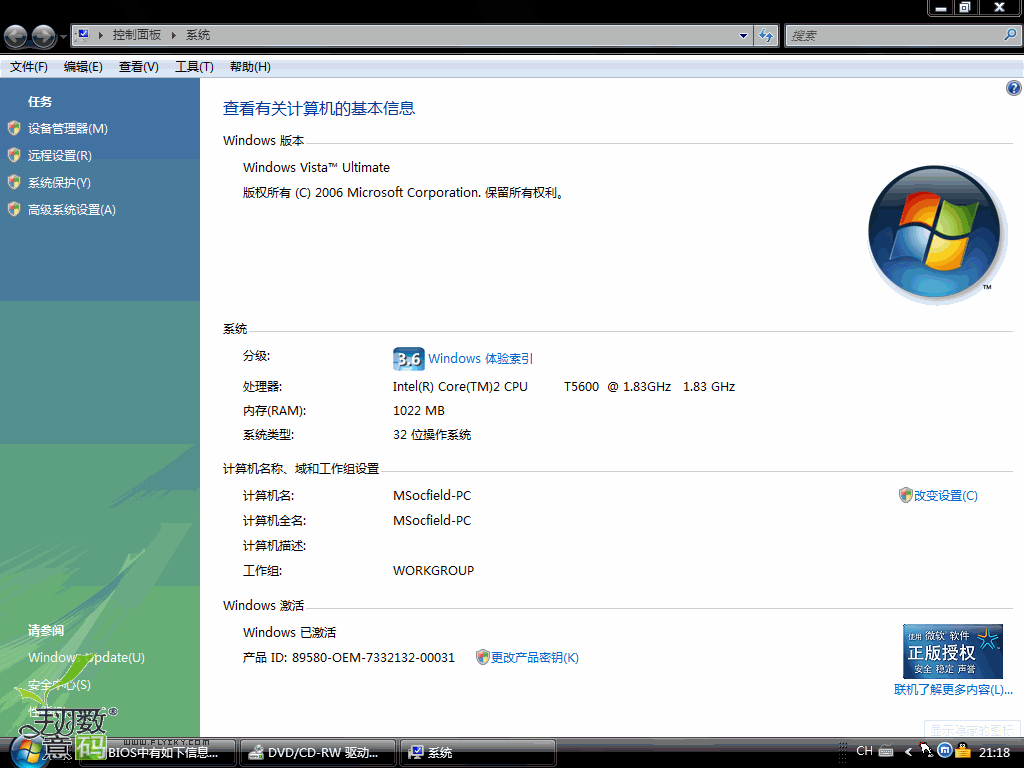Switch to BIOS中有如下信息 taskbar window
Viewport: 1024px width, 768px height.
click(x=157, y=752)
